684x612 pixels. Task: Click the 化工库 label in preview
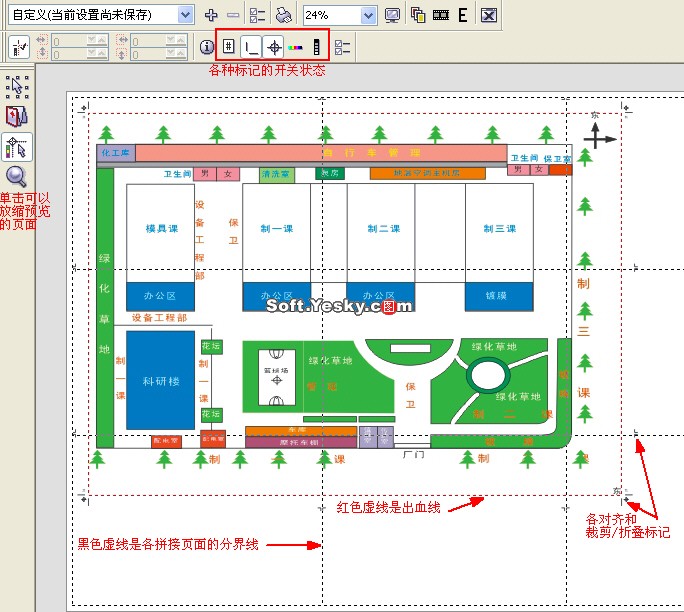coord(116,153)
